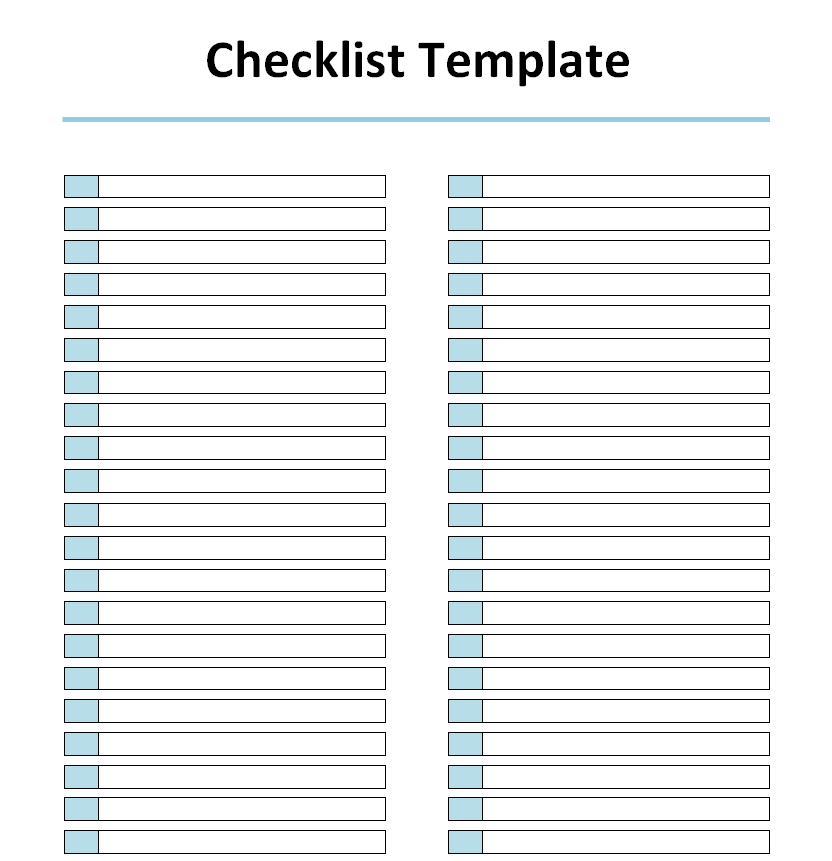Check the first blue box in right column
832x861 pixels.
coord(465,186)
